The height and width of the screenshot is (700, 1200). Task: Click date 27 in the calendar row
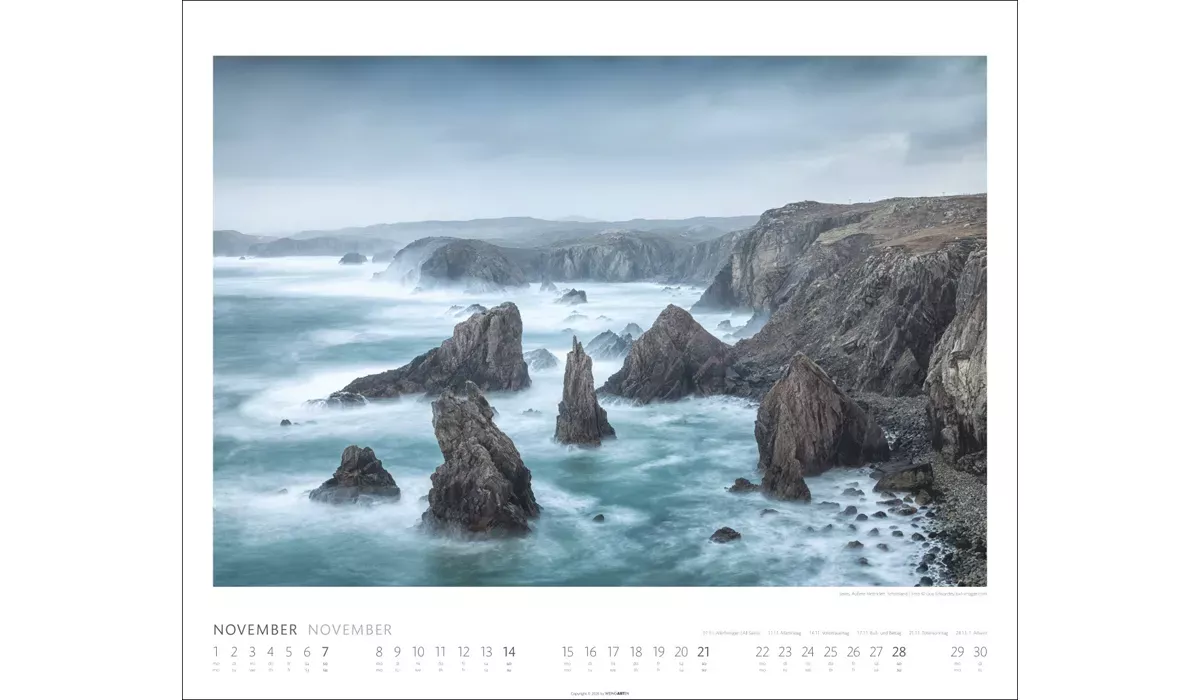876,652
